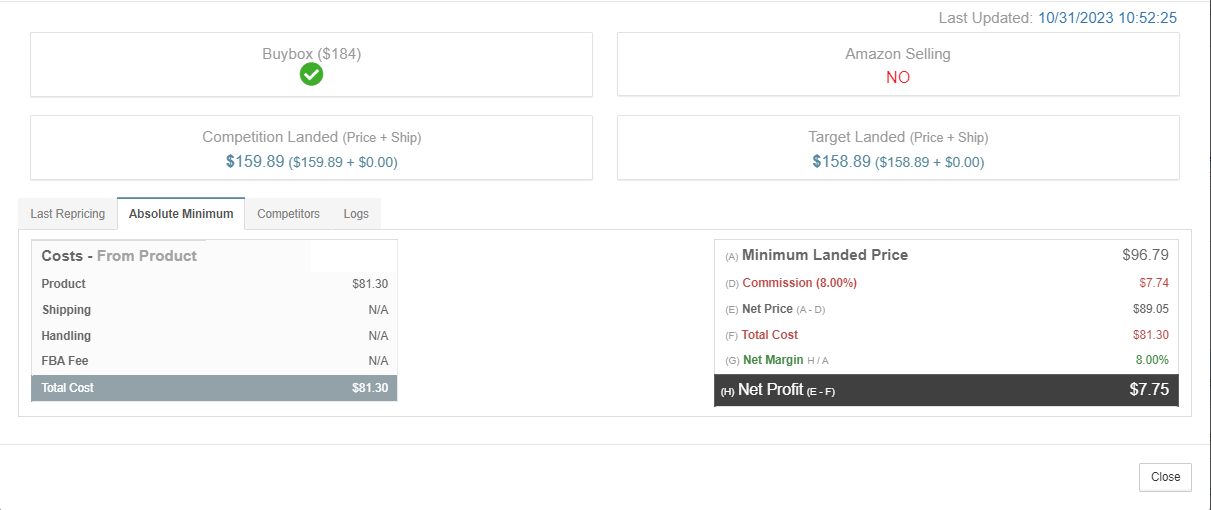1211x510 pixels.
Task: Click the Net Profit $7.75 bar
Action: tap(946, 390)
